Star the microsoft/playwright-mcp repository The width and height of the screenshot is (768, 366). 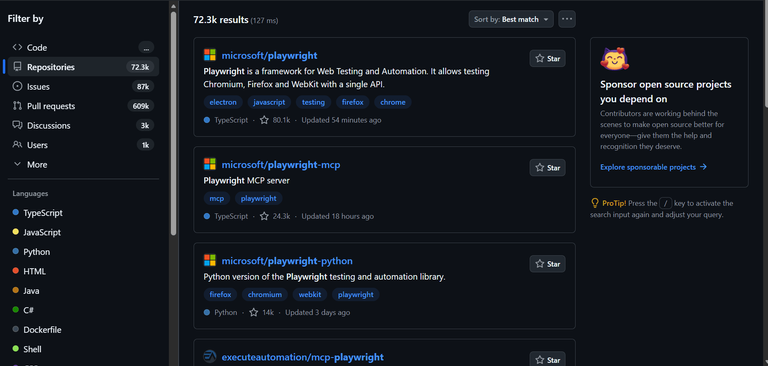[x=548, y=168]
